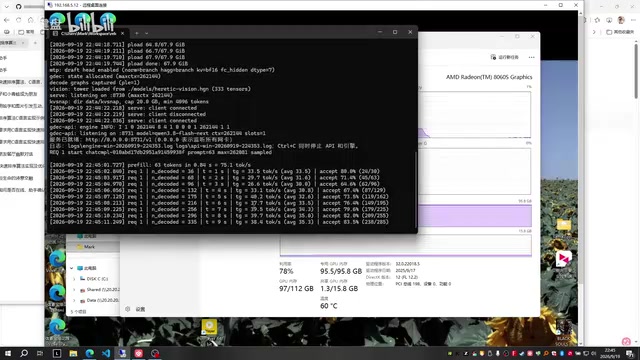640x360 pixels.
Task: Select the terminal tab with Workspace path
Action: point(88,33)
